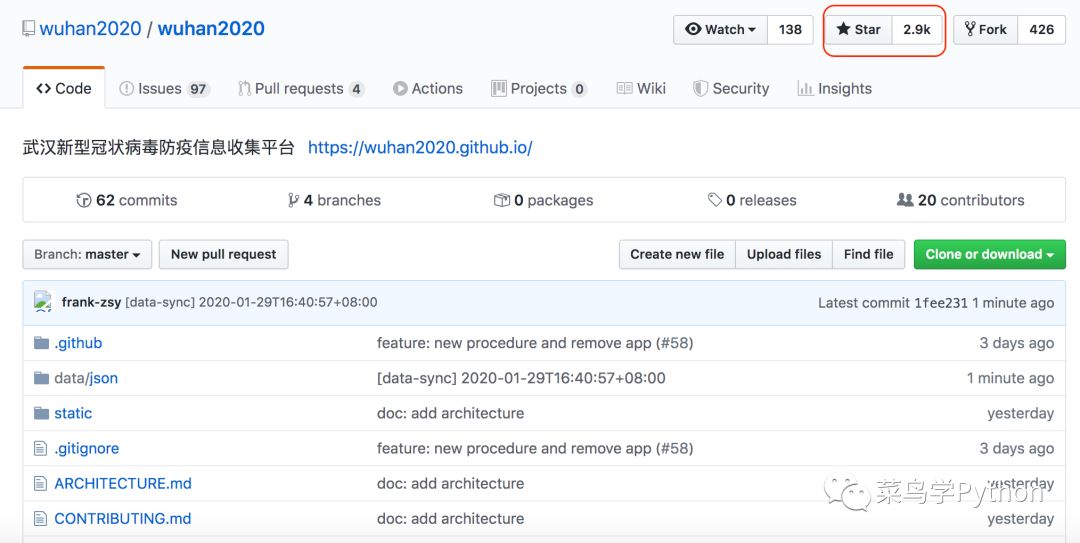Open the data/json folder

coord(86,378)
